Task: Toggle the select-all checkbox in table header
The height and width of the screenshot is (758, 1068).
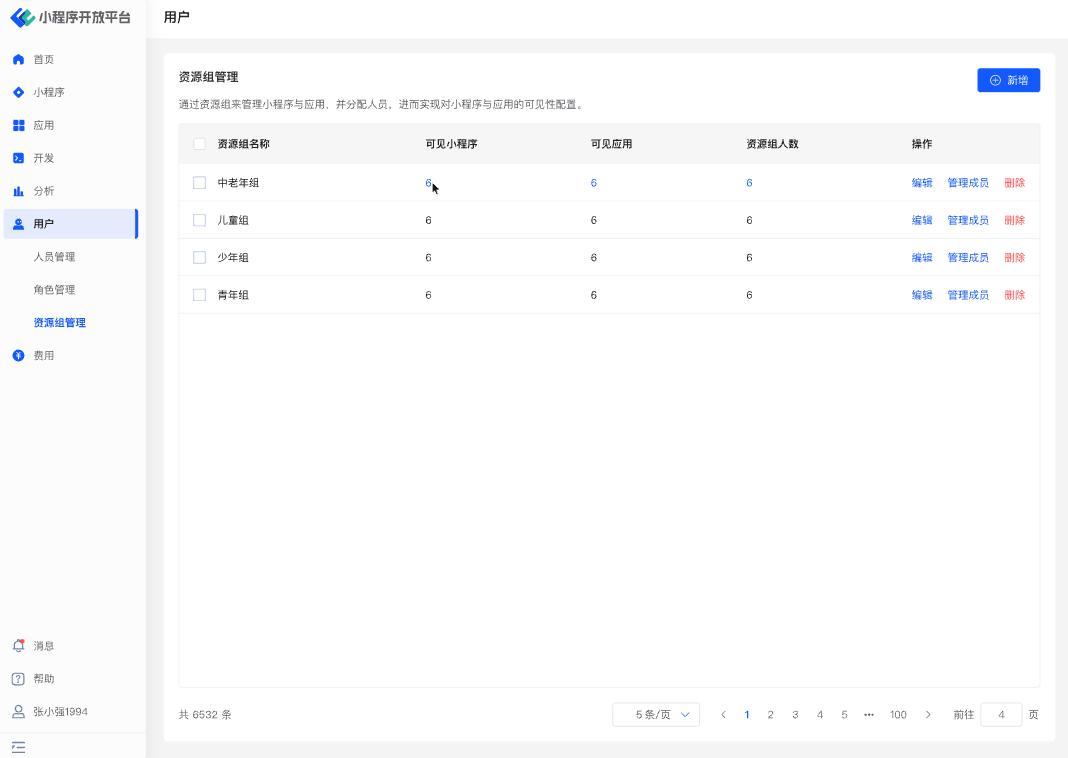Action: pyautogui.click(x=199, y=144)
